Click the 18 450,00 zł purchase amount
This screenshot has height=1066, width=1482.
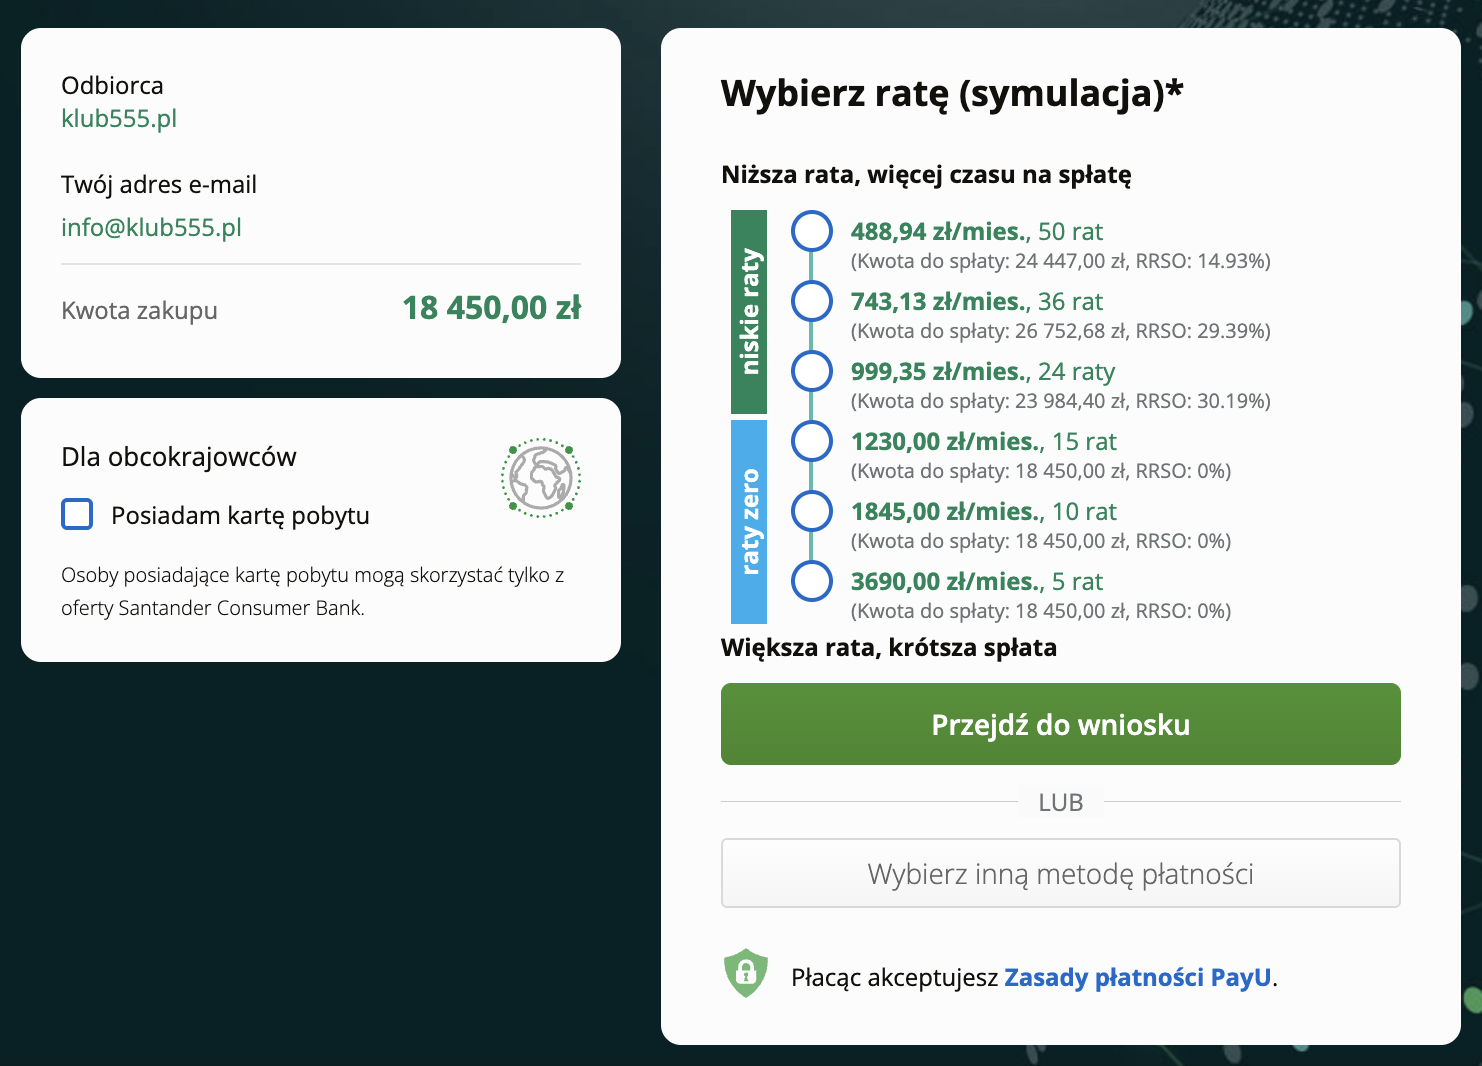pos(491,308)
